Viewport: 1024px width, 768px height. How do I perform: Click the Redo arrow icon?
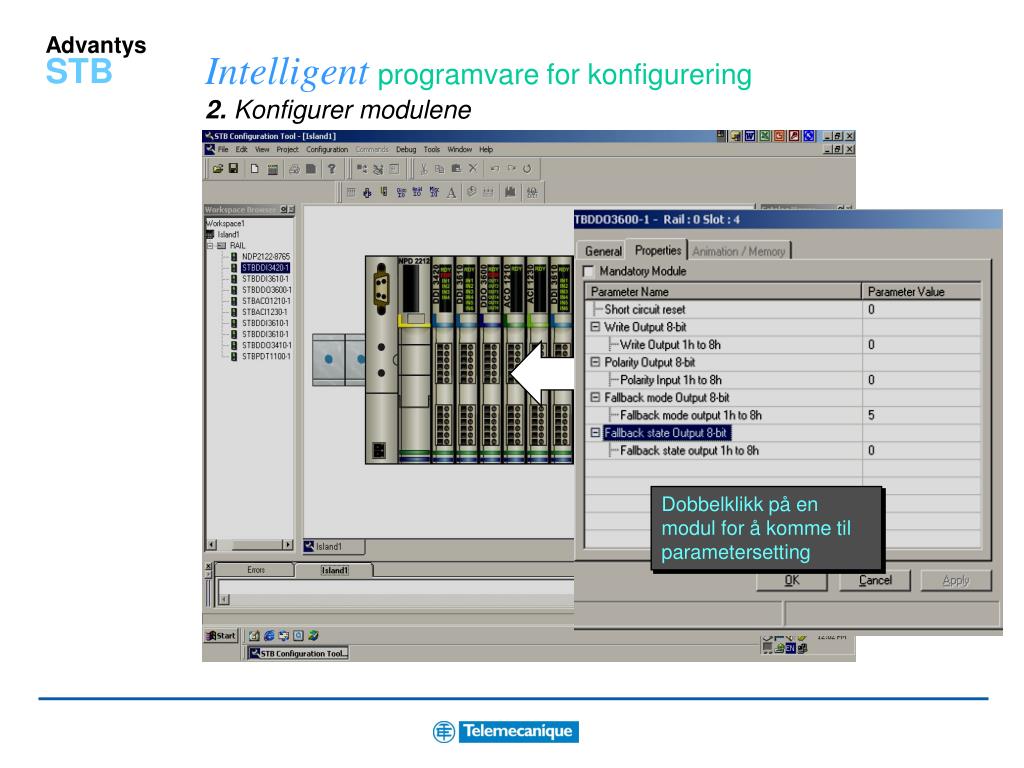tap(511, 168)
